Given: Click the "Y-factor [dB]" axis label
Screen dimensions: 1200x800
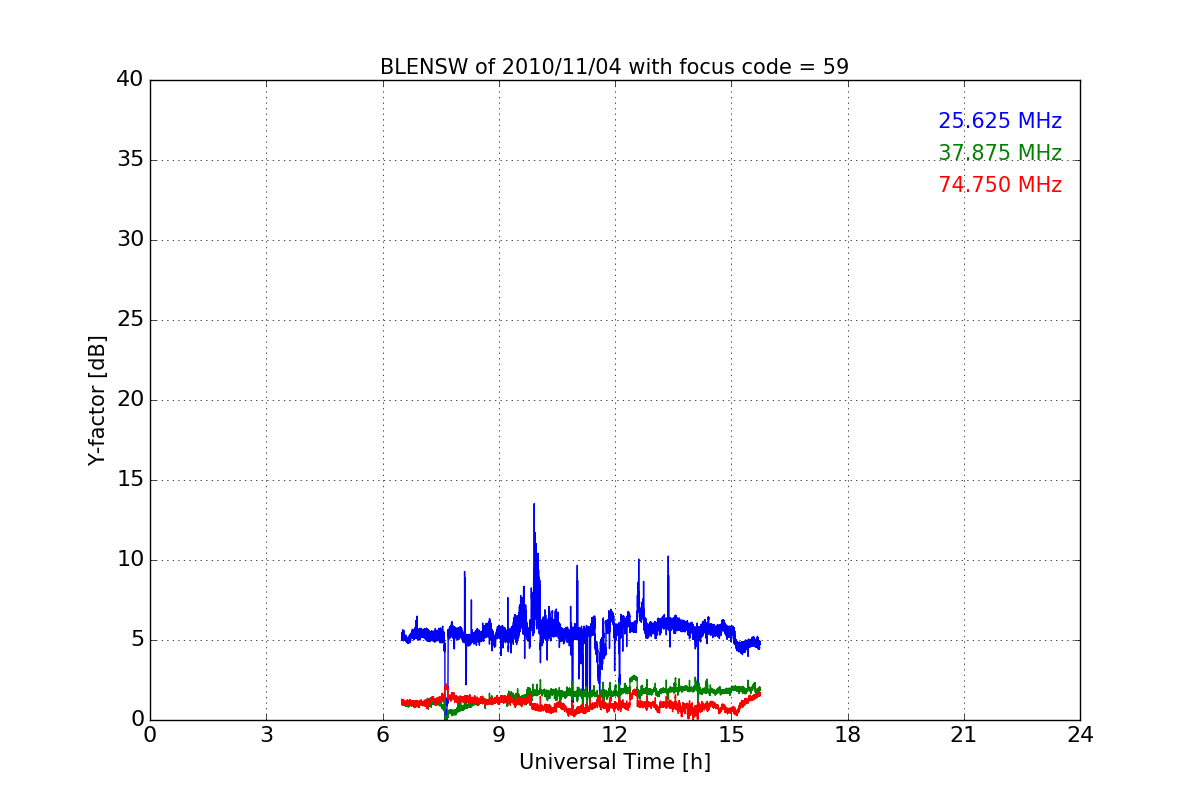Looking at the screenshot, I should 97,400.
